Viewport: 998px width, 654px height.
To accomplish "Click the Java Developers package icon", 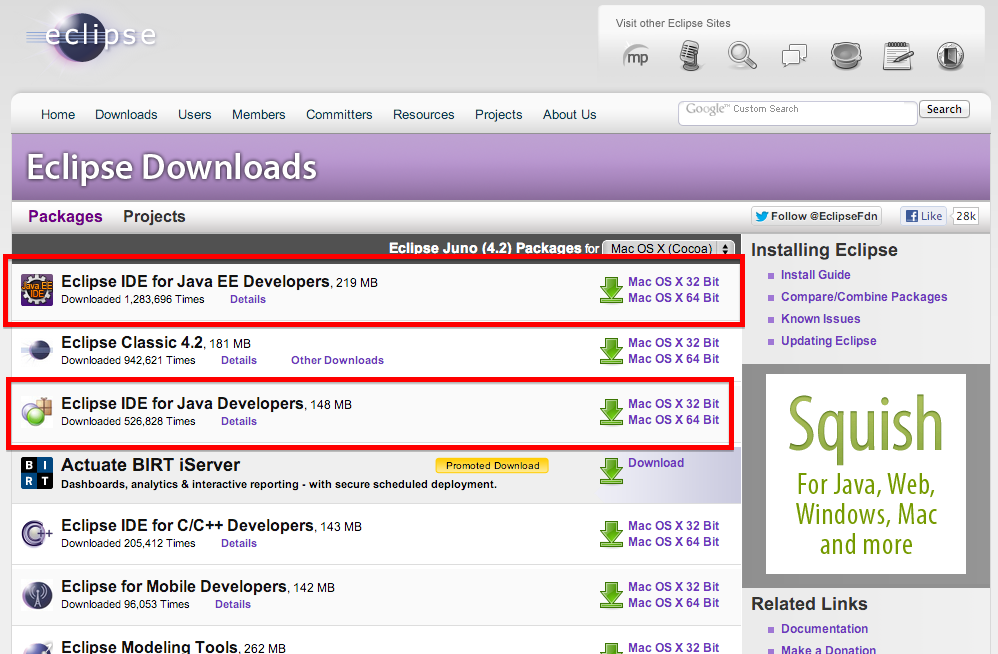I will pyautogui.click(x=37, y=411).
